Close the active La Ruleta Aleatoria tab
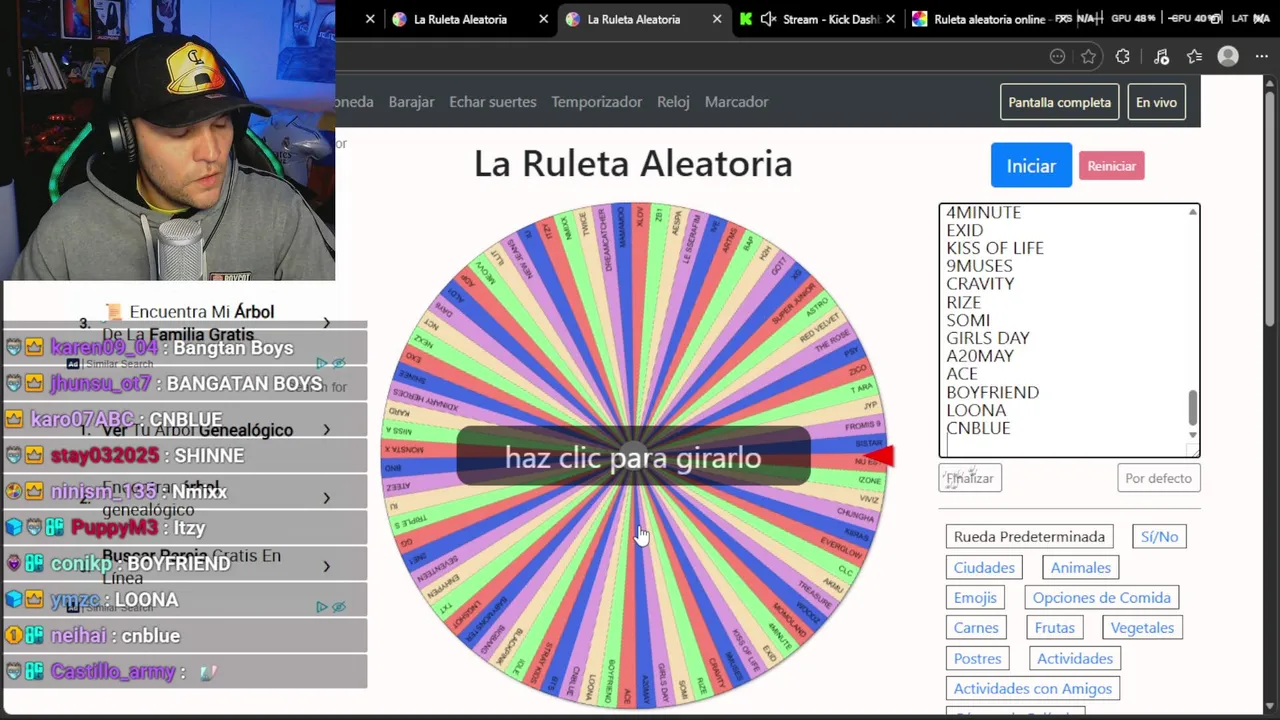This screenshot has height=720, width=1280. coord(717,19)
